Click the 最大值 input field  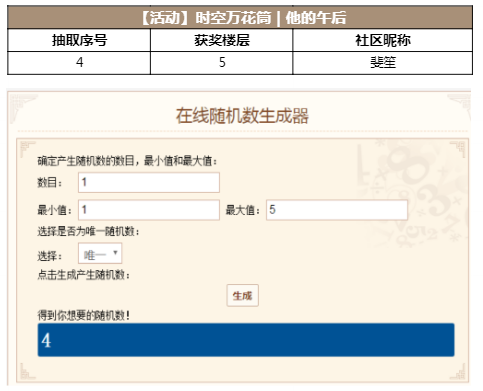[337, 210]
